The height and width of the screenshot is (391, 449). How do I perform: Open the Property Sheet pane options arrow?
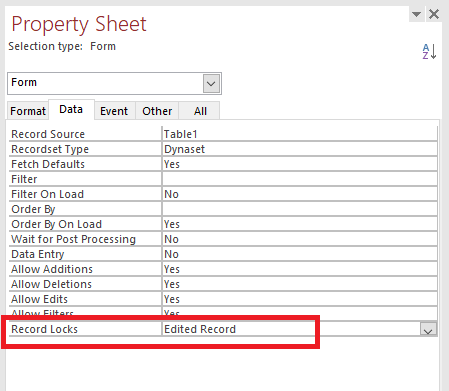416,14
